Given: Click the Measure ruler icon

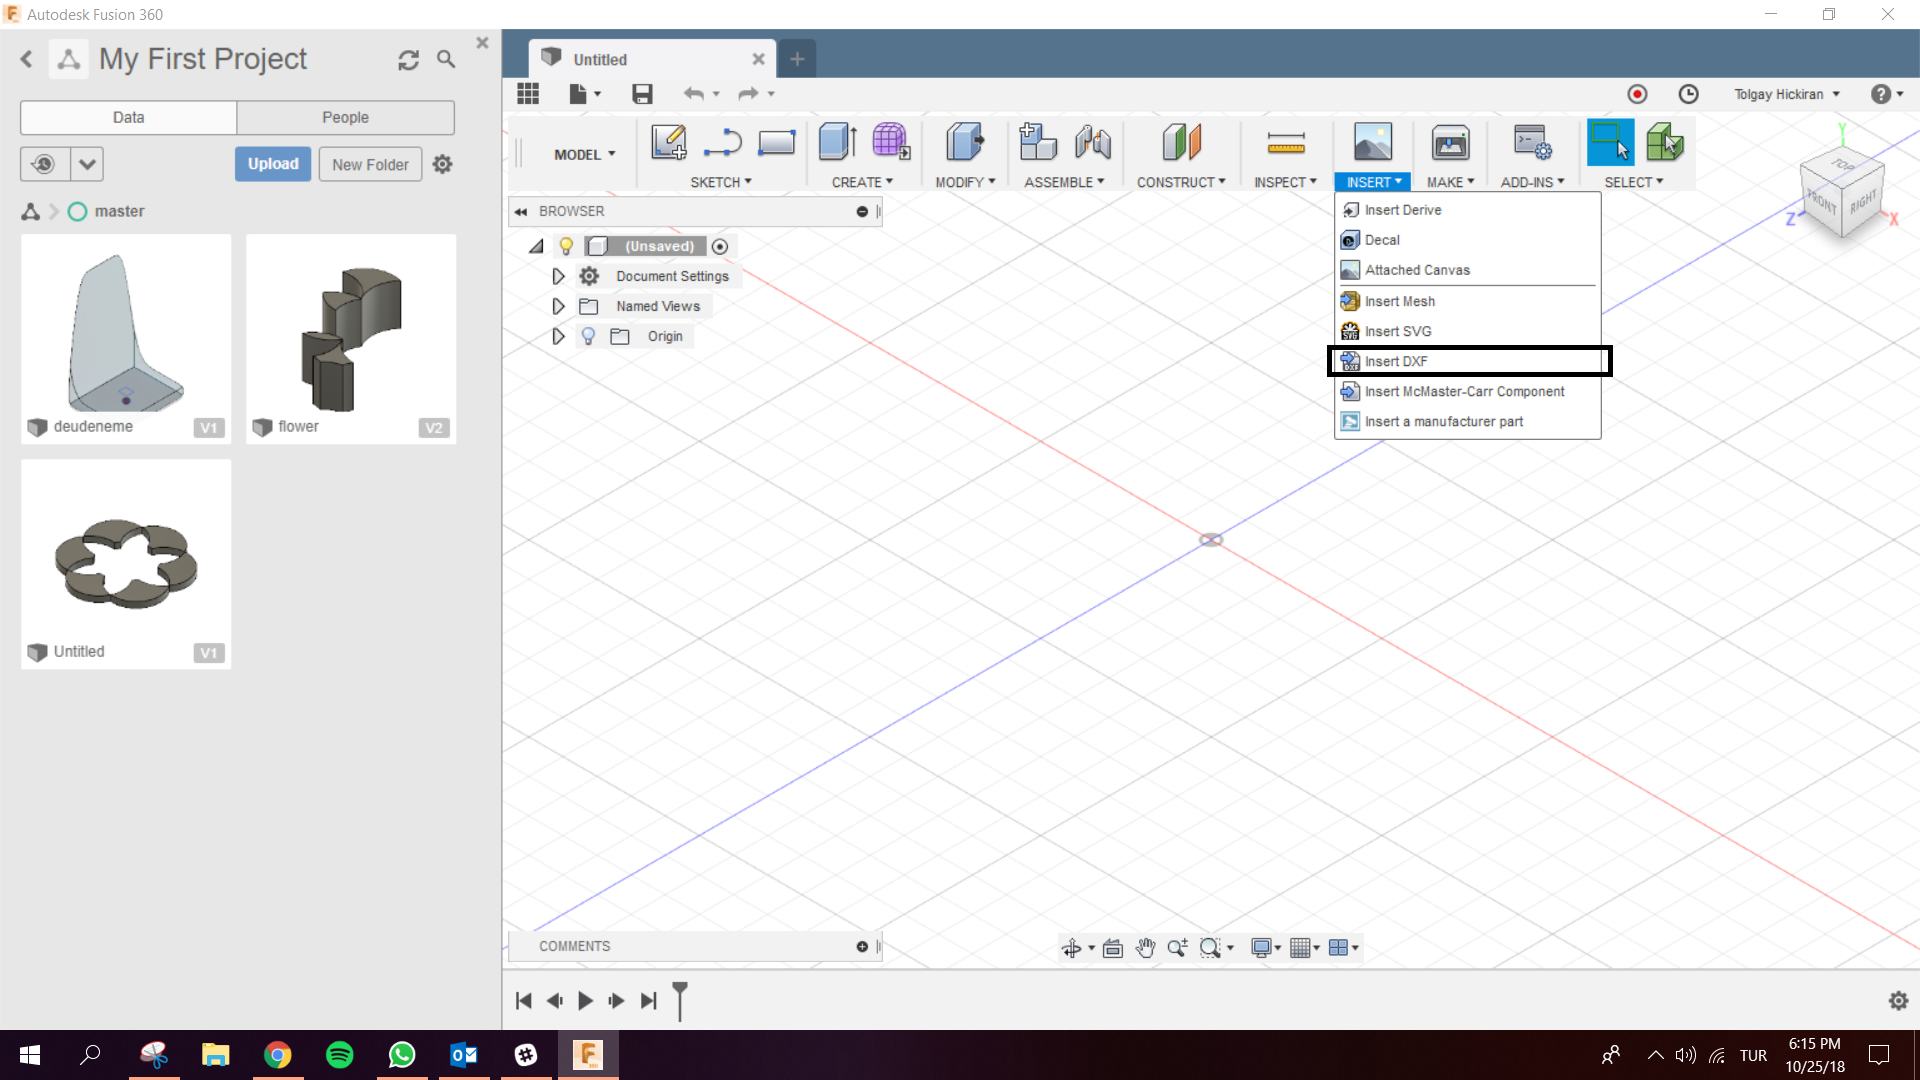Looking at the screenshot, I should [1285, 142].
